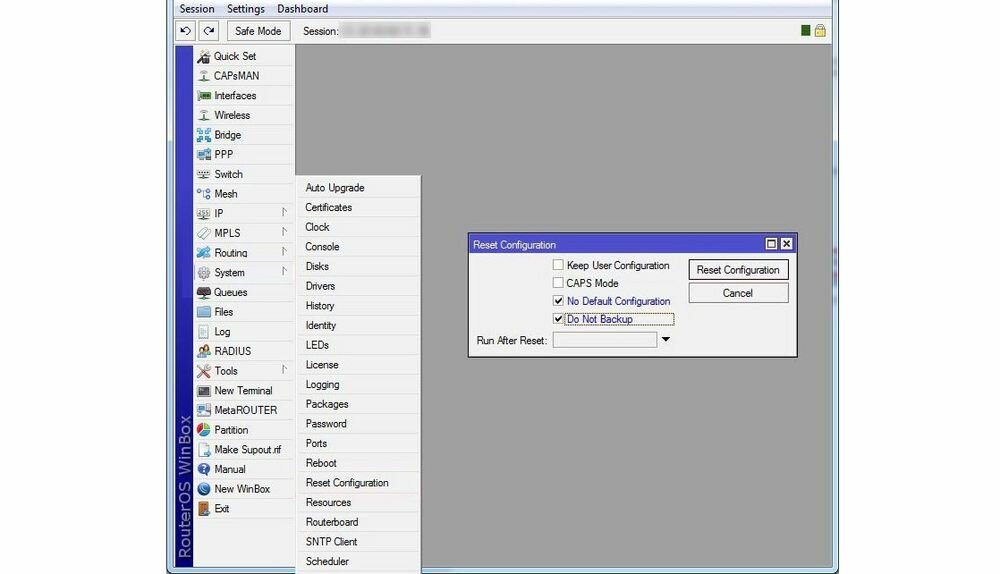The image size is (1000, 574).
Task: Uncheck Do Not Backup checkbox
Action: tap(558, 318)
